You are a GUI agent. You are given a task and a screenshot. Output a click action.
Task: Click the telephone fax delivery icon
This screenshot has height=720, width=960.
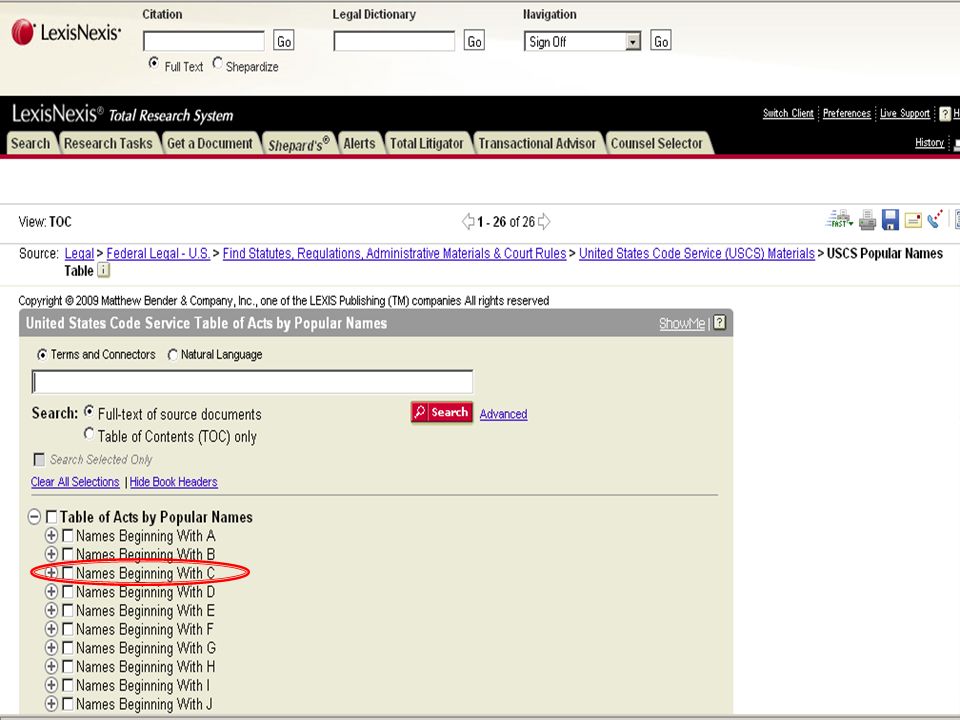(935, 219)
